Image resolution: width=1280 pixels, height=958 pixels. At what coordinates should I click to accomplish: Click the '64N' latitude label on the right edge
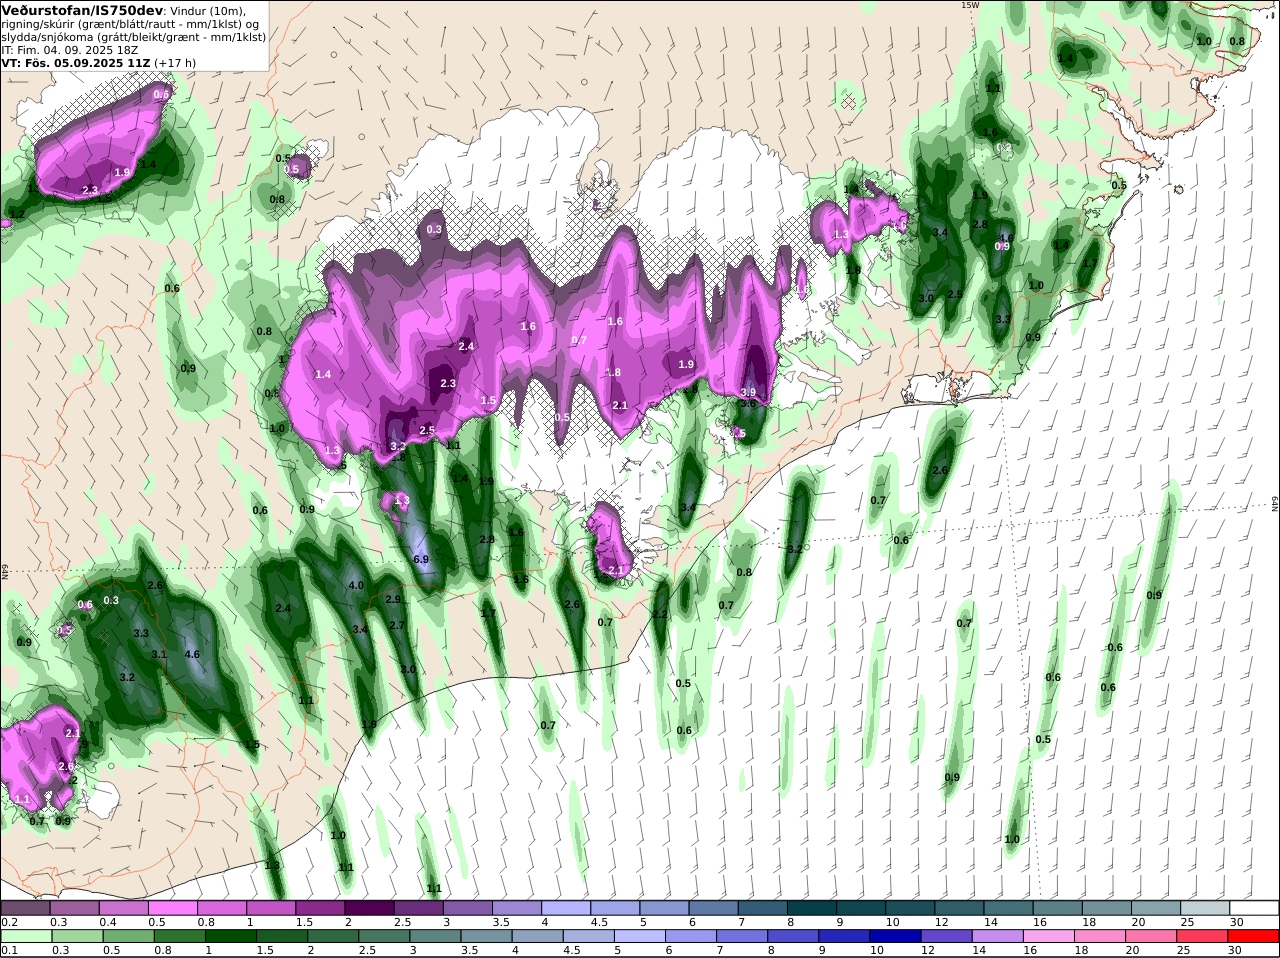tap(1275, 504)
